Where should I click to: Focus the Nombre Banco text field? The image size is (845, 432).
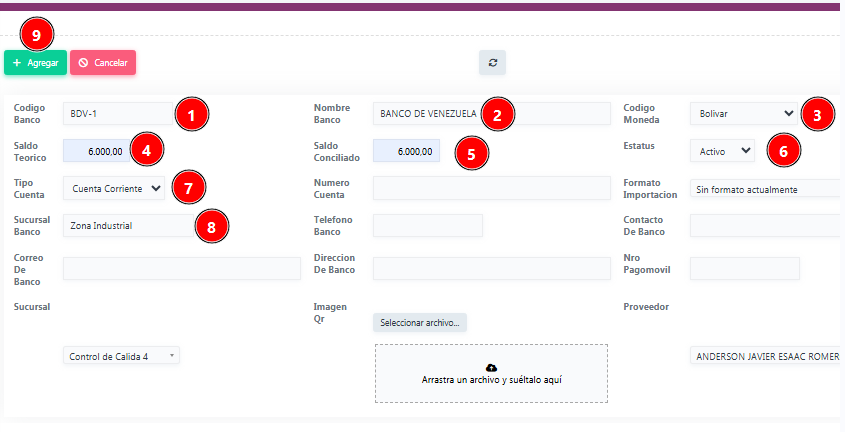[425, 114]
